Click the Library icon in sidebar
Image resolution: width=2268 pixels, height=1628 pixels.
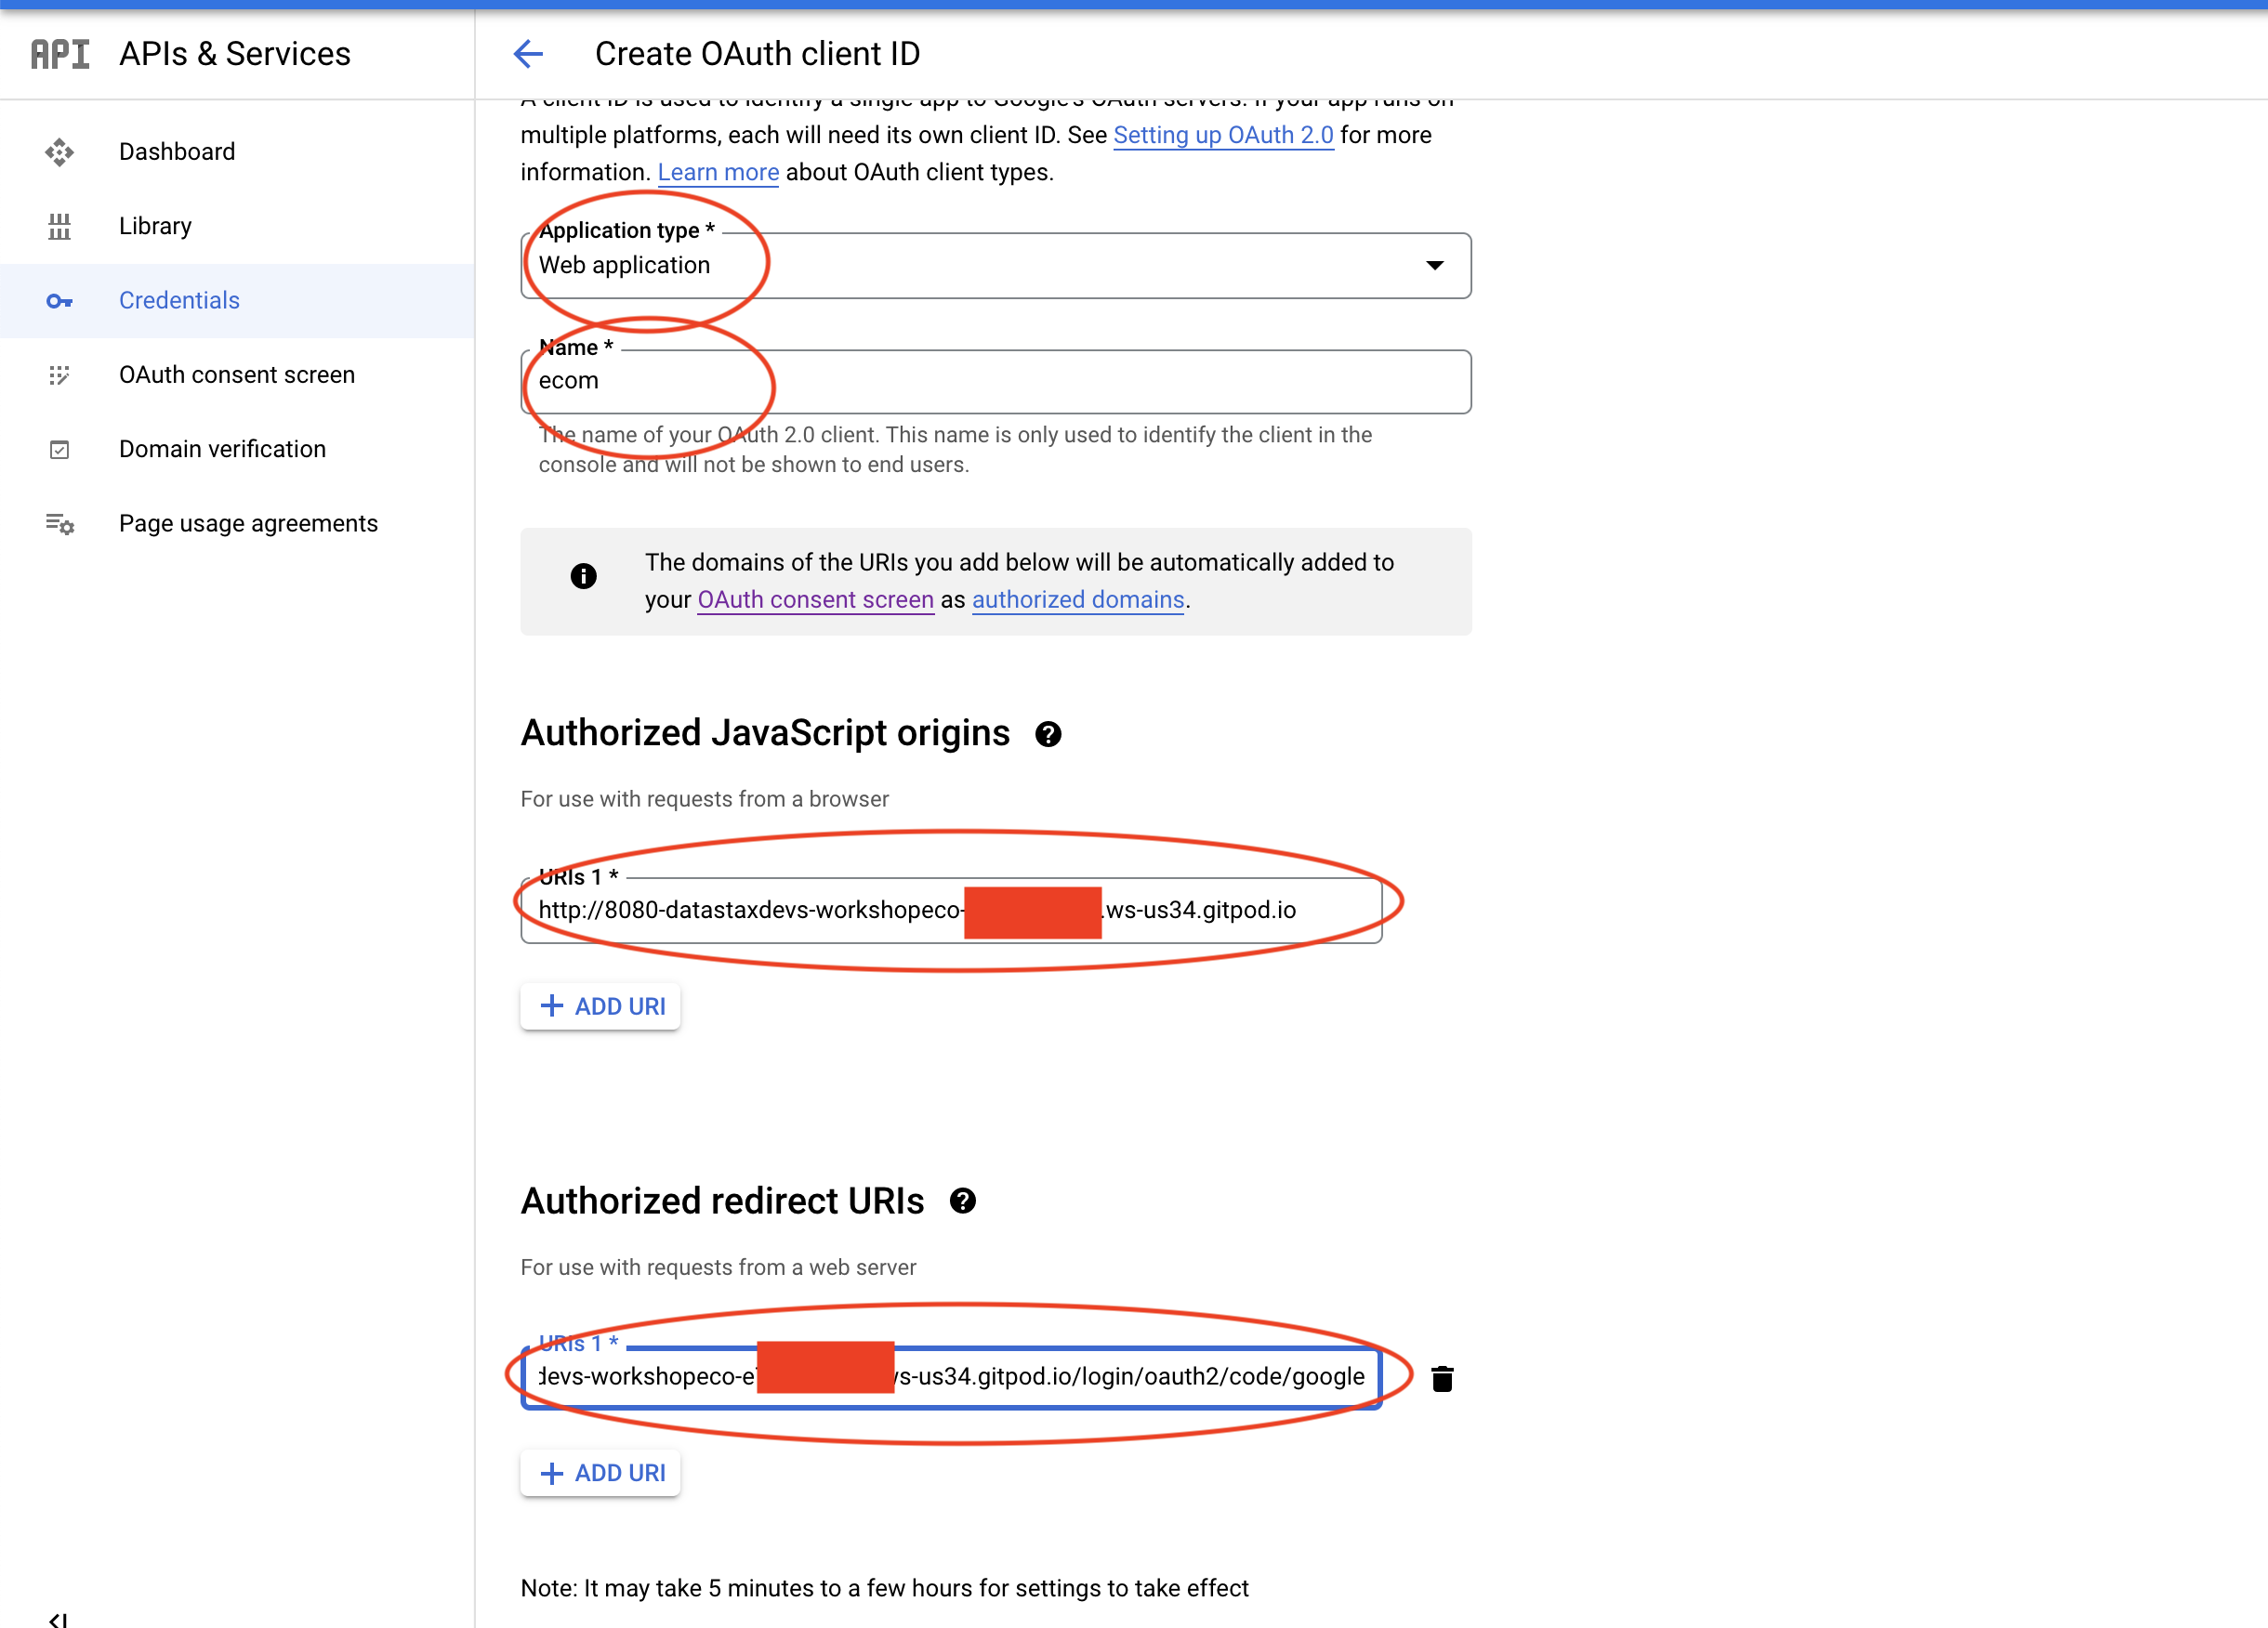(59, 226)
